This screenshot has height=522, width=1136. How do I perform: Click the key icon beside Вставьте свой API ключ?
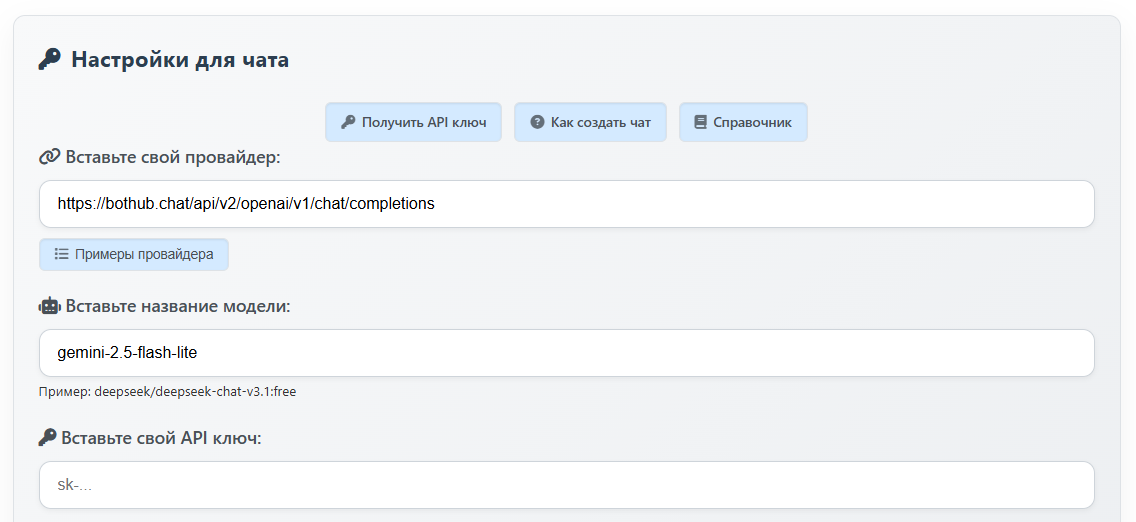47,437
